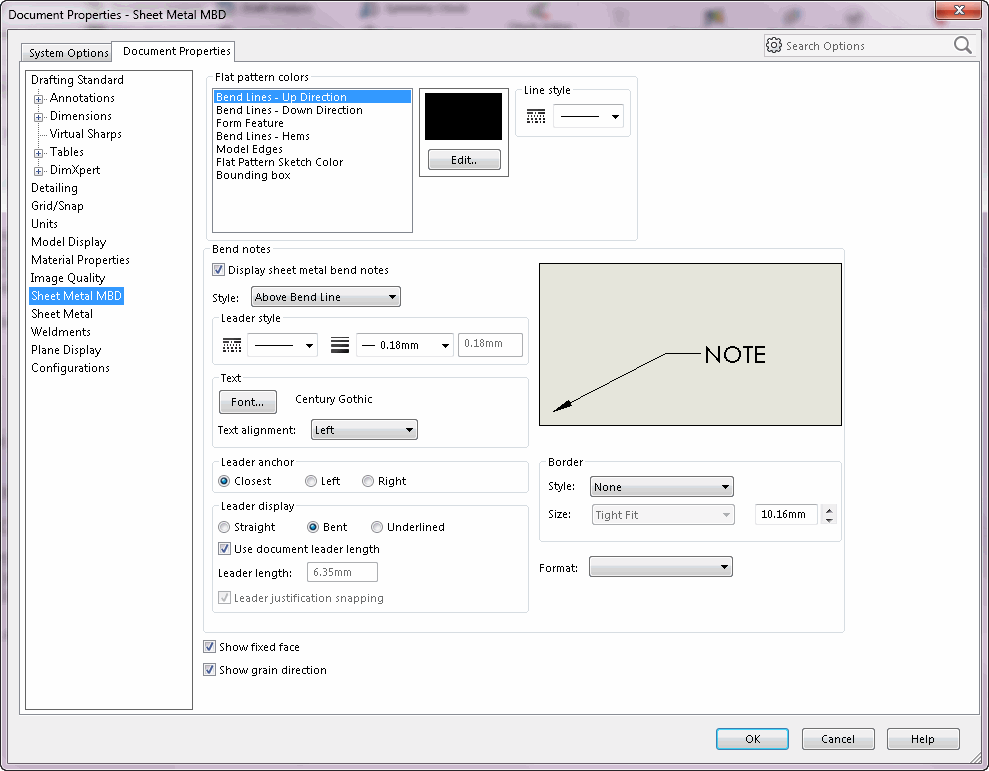Open Image Quality settings
The height and width of the screenshot is (771, 989).
pos(68,278)
